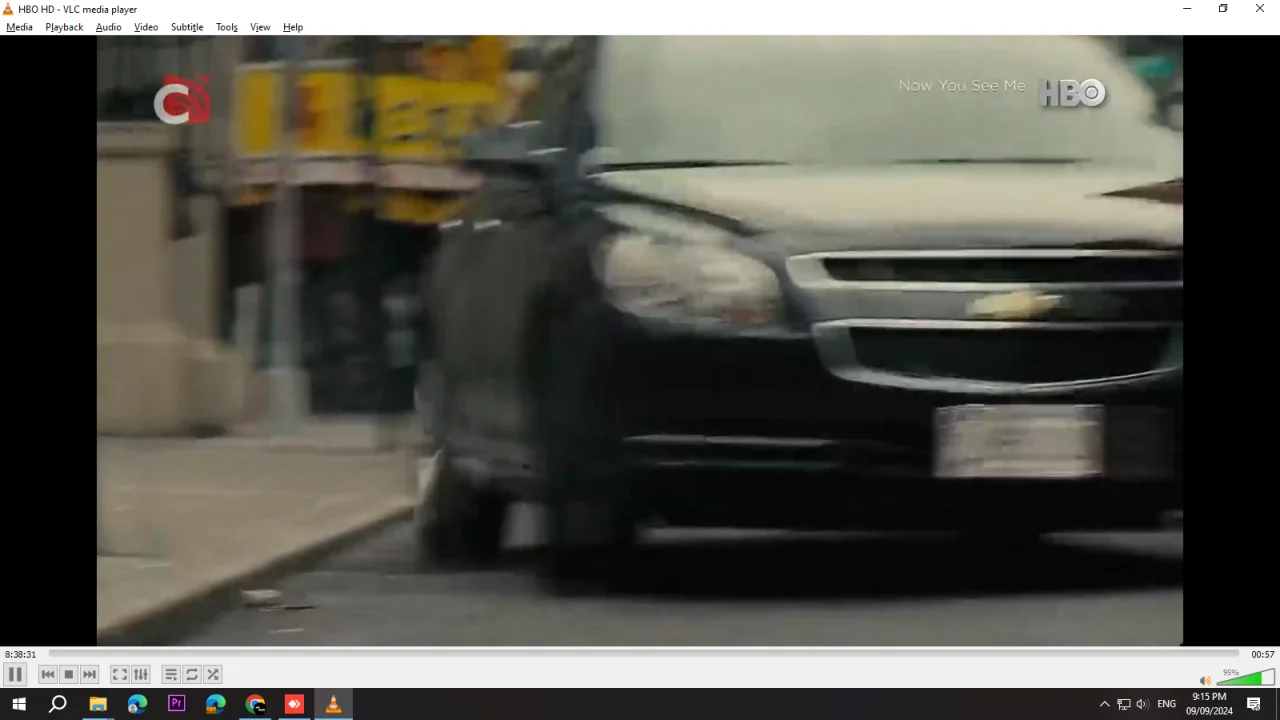Toggle elapsed time display 8:38:31

[x=20, y=654]
